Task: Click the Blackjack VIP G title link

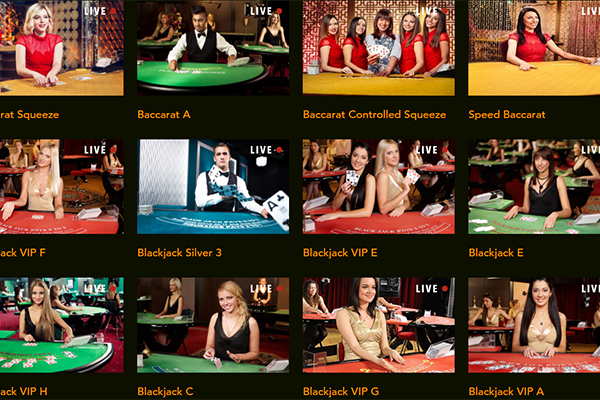Action: (x=341, y=391)
